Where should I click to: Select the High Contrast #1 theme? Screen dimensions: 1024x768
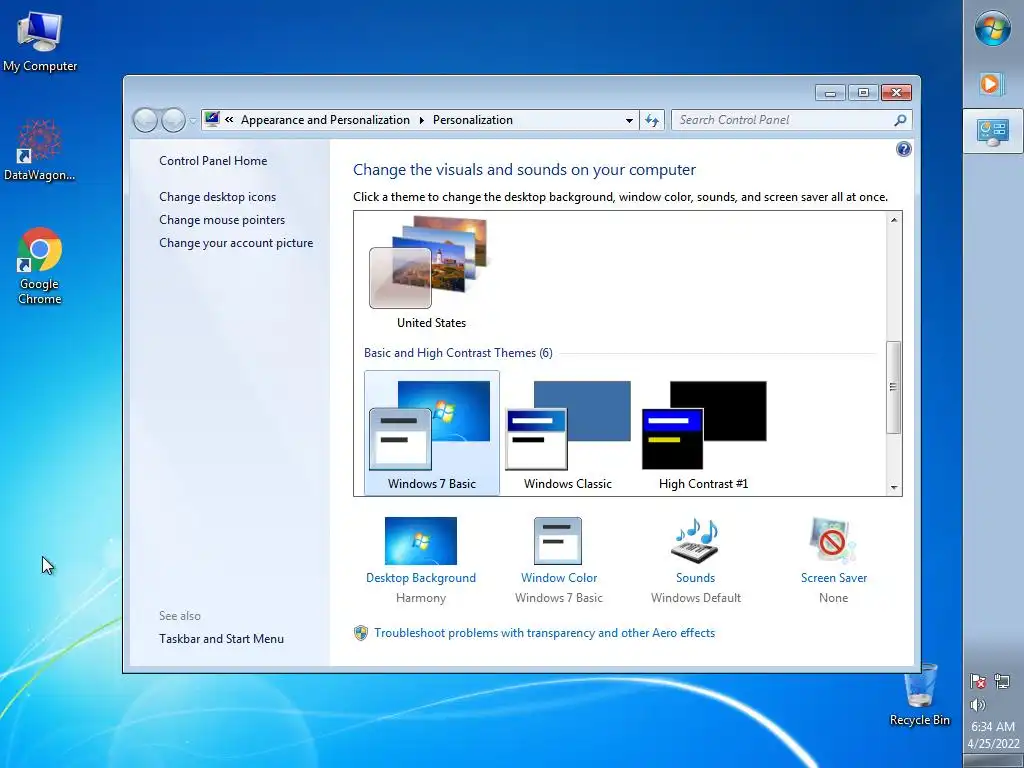(703, 433)
